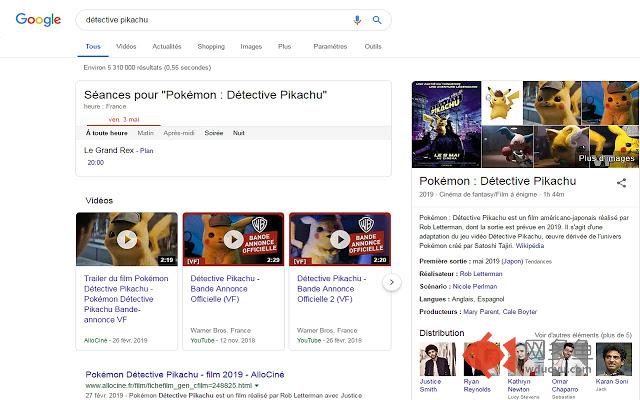
Task: Open 'Détective Pikachu - Bande Annonce Officielle (VF)' link
Action: [224, 289]
